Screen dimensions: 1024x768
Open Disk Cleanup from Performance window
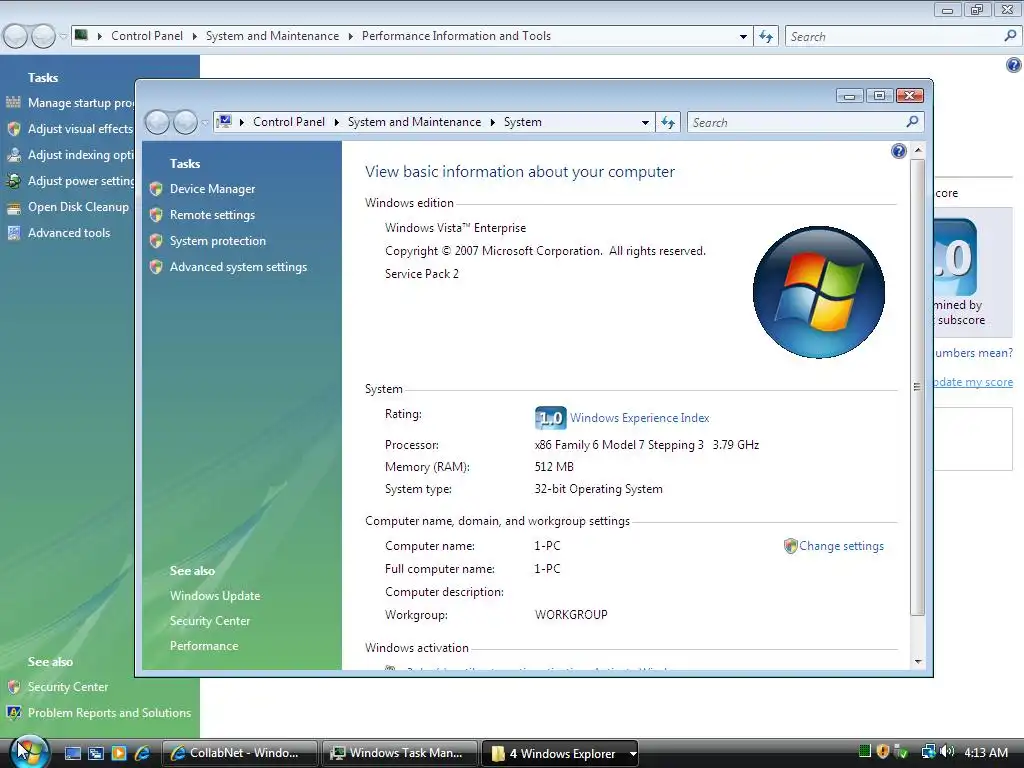pos(78,207)
